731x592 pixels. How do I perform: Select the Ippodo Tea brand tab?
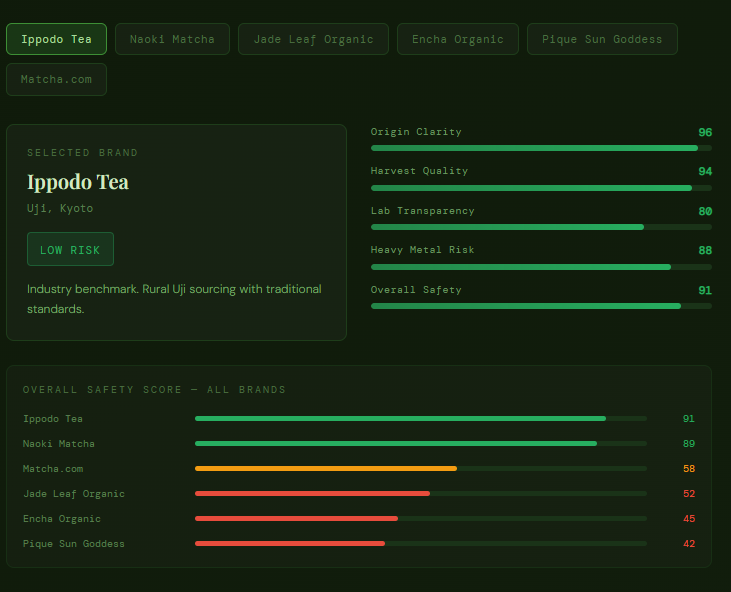click(x=56, y=39)
